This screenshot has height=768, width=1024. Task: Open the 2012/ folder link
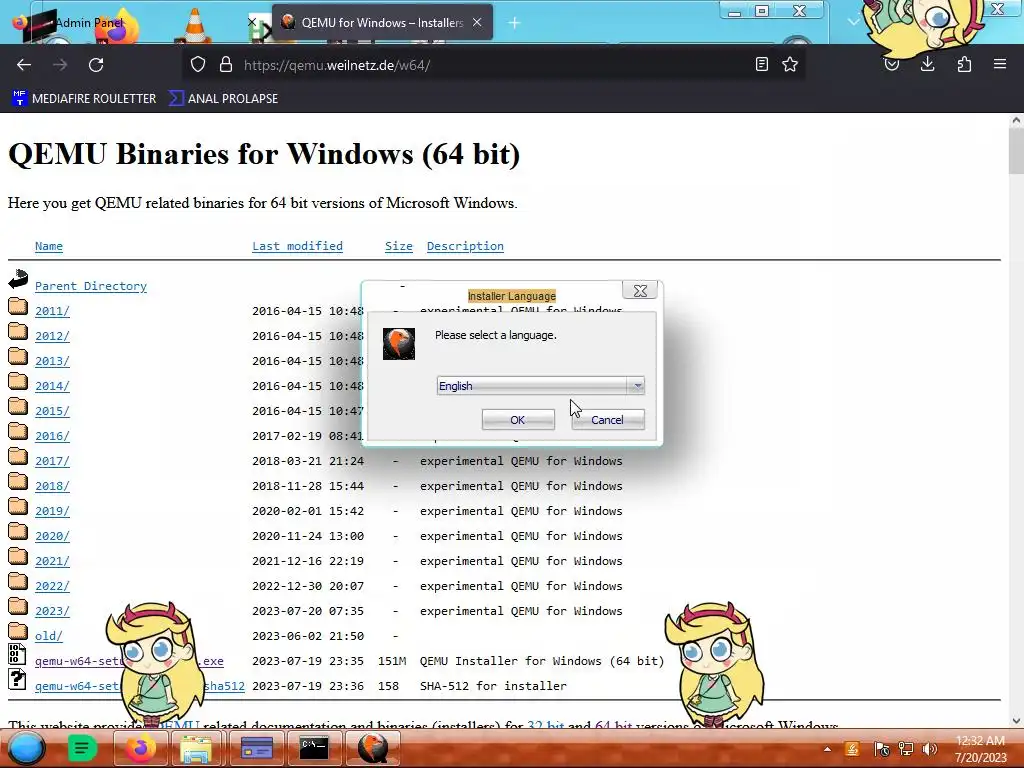click(52, 336)
